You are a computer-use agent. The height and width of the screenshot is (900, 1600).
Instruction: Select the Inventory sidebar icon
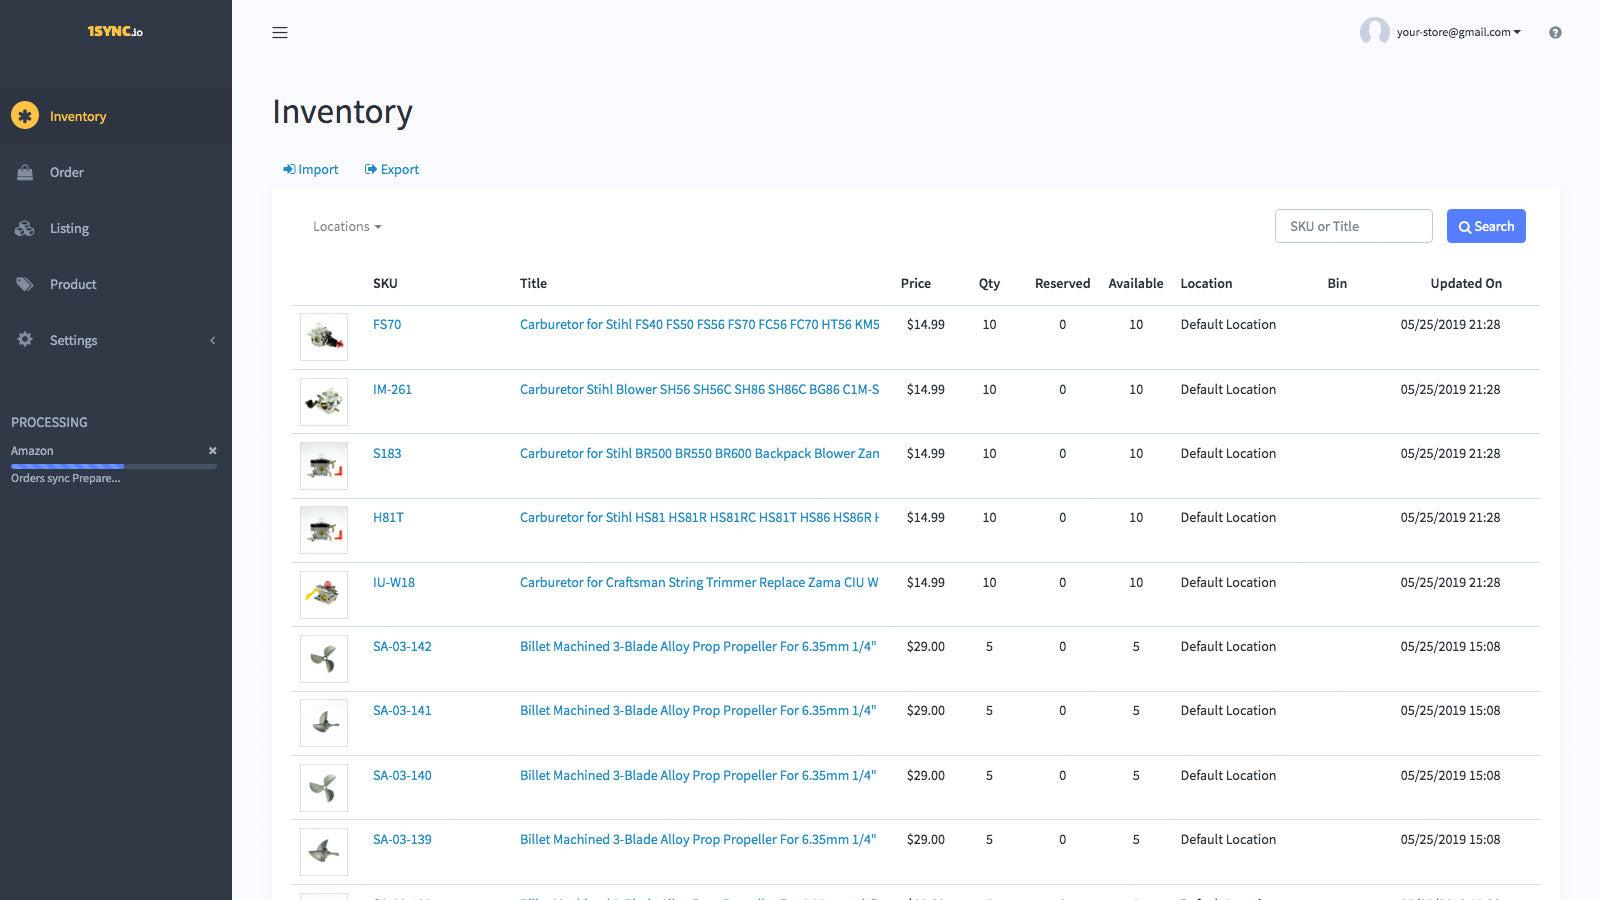pos(25,116)
